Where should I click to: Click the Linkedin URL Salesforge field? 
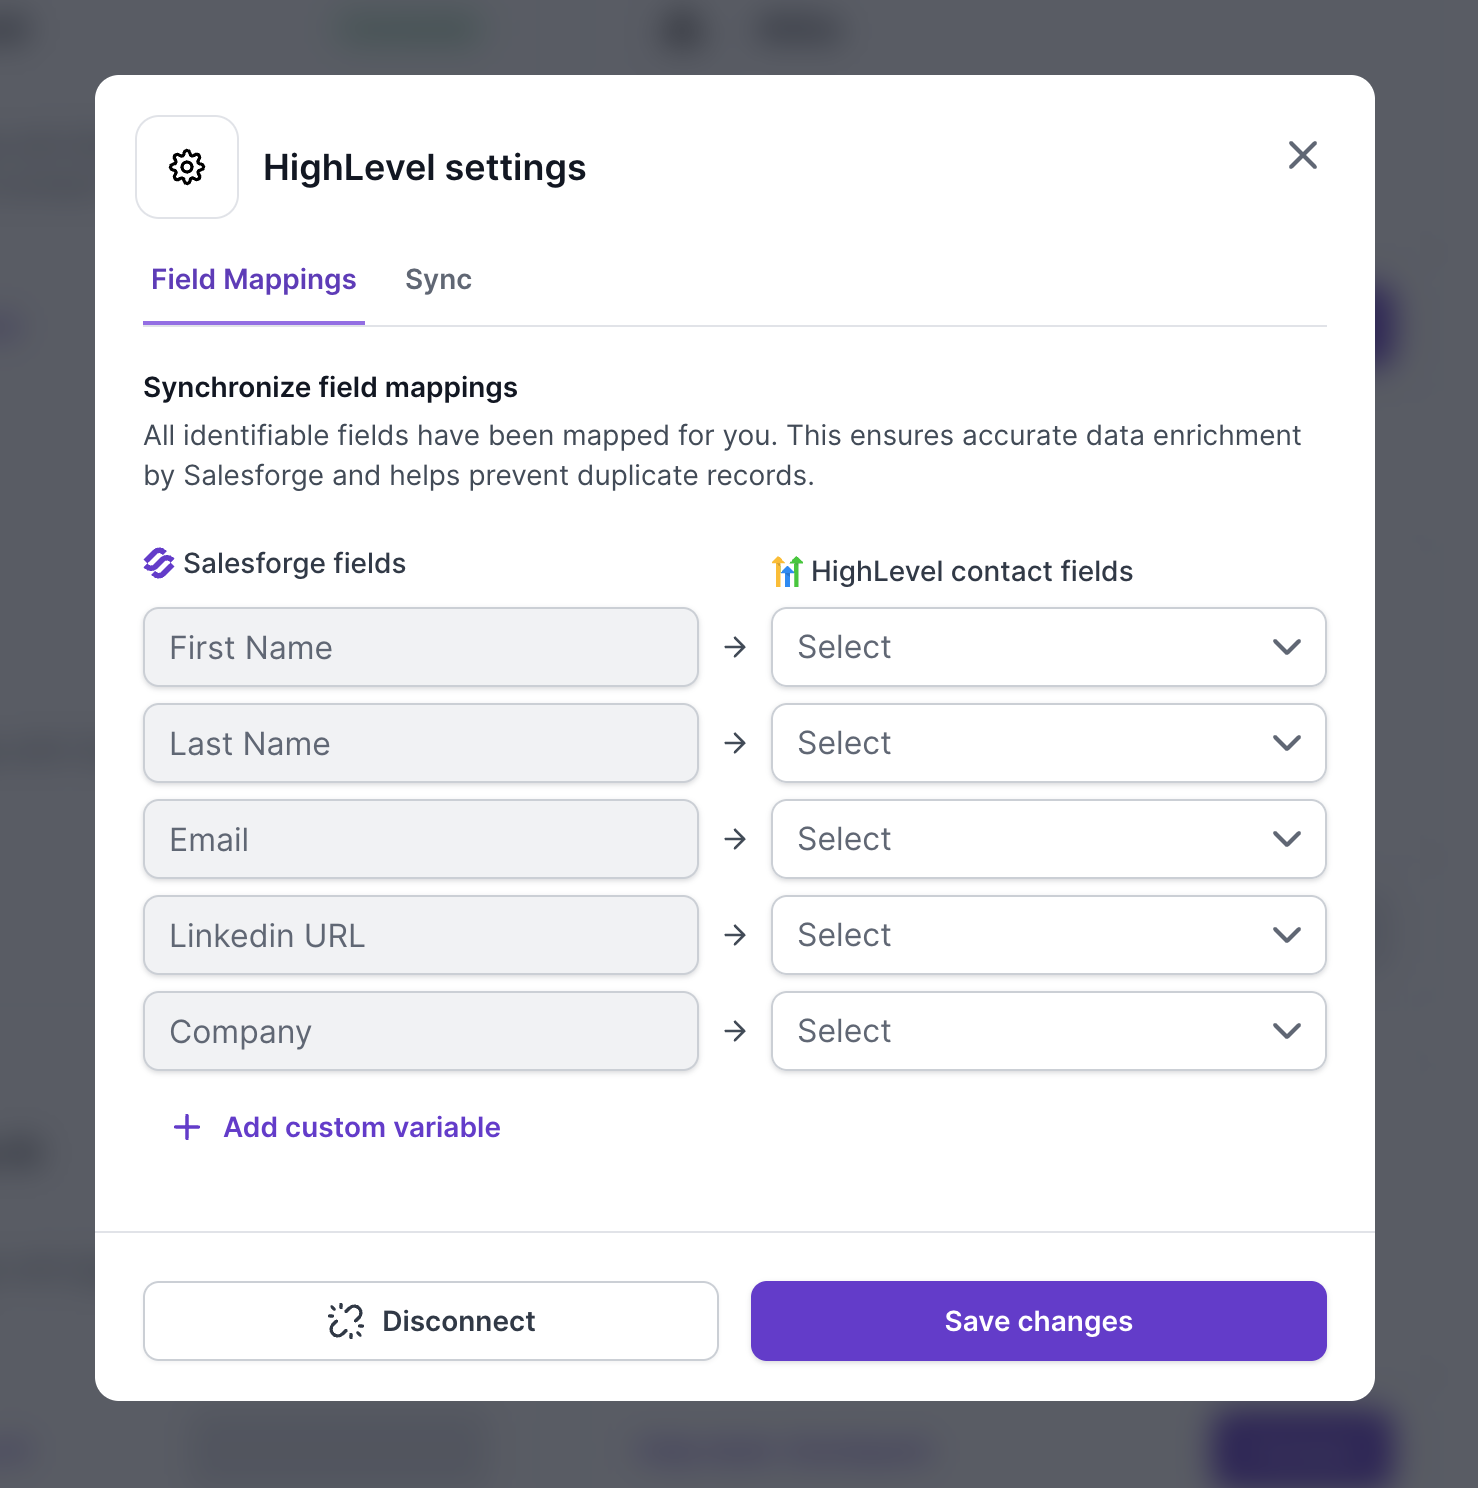pyautogui.click(x=420, y=935)
